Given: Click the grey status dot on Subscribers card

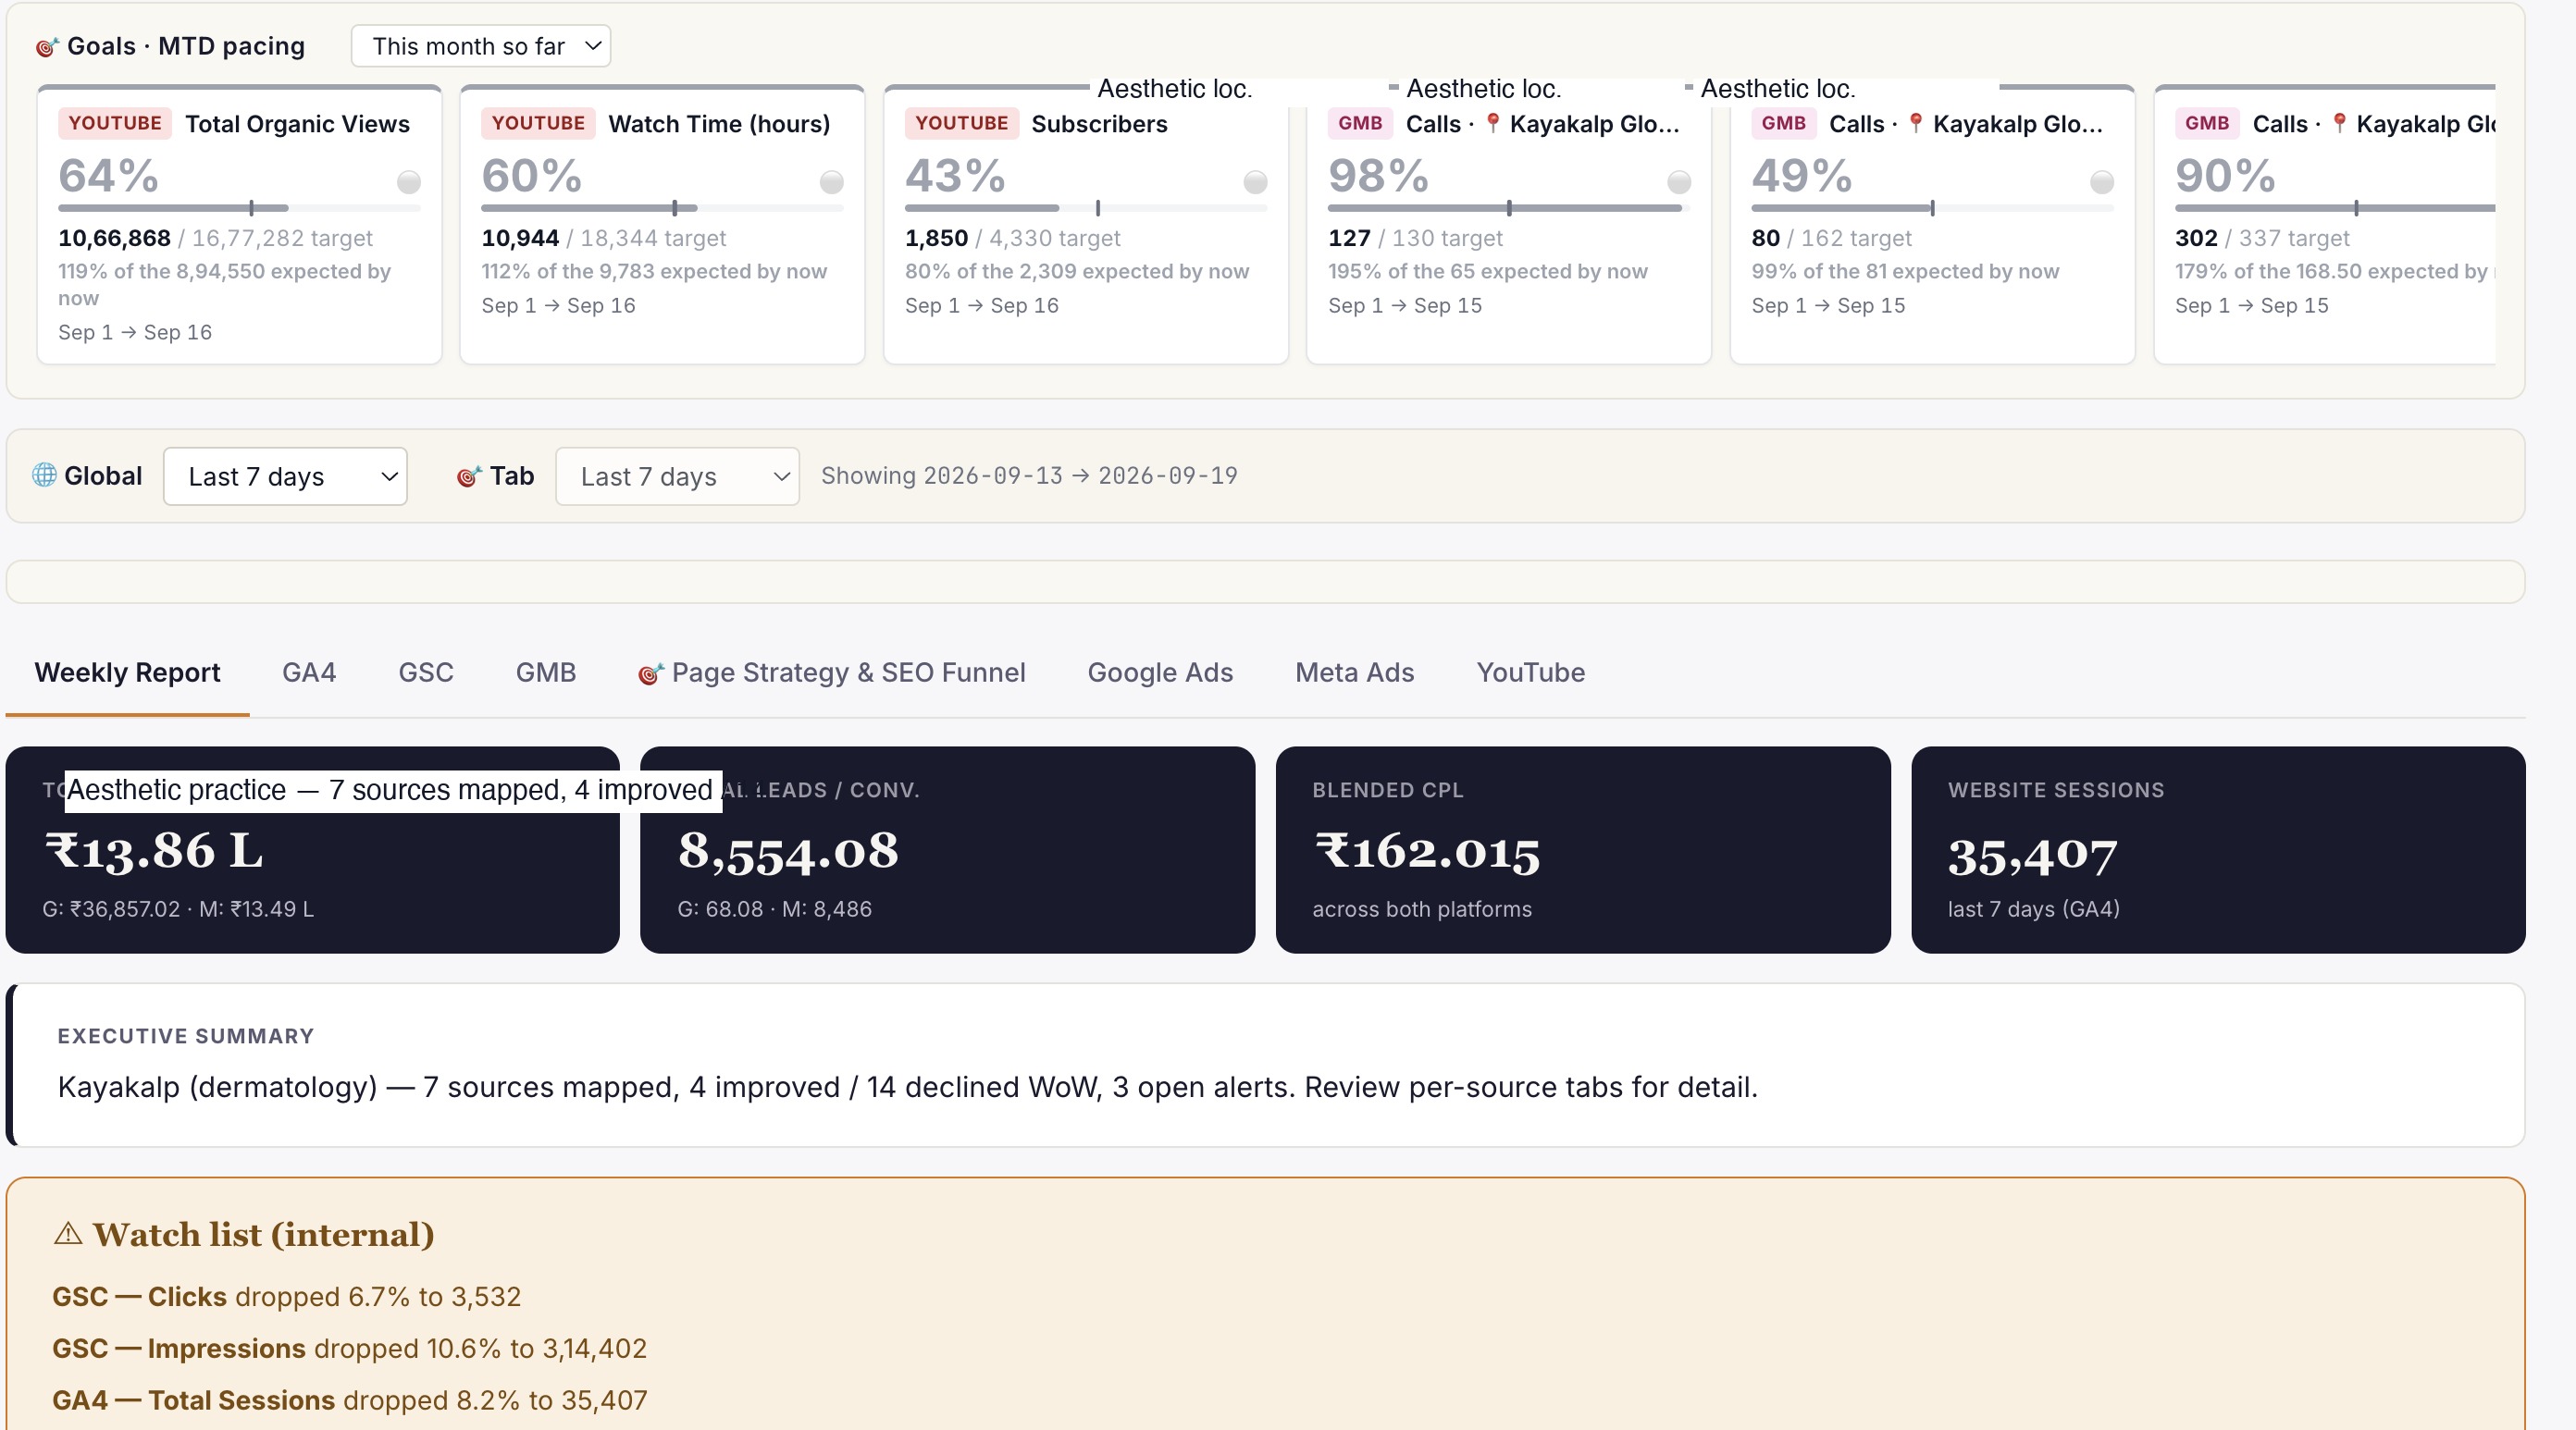Looking at the screenshot, I should 1256,181.
